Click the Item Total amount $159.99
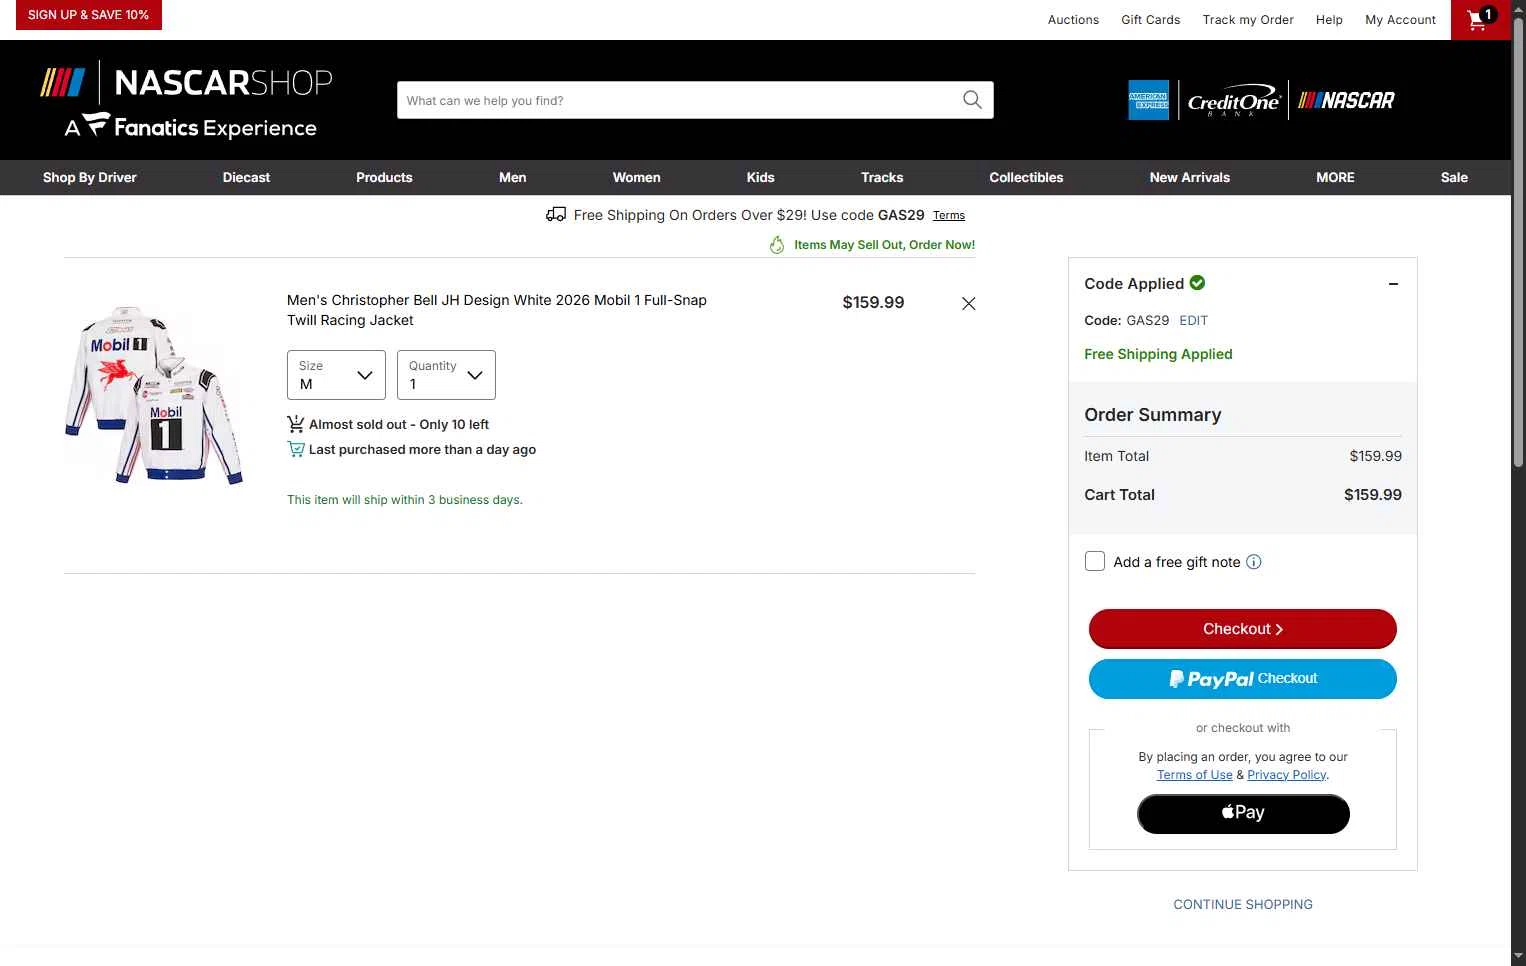 [x=1375, y=456]
